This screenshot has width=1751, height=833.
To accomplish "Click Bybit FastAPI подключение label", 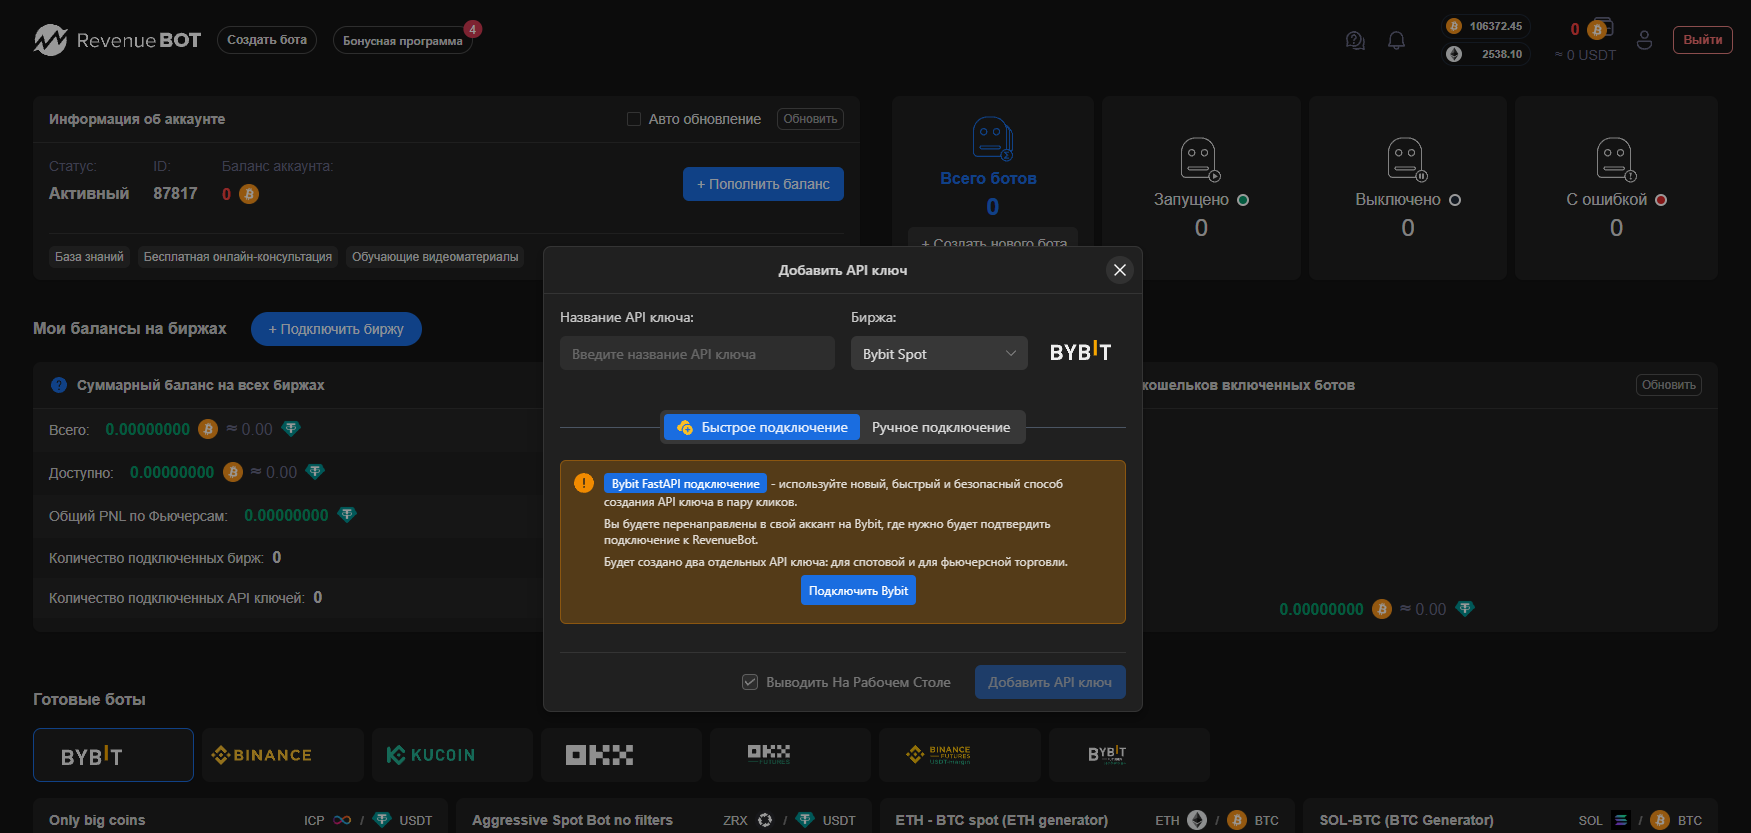I will click(685, 484).
